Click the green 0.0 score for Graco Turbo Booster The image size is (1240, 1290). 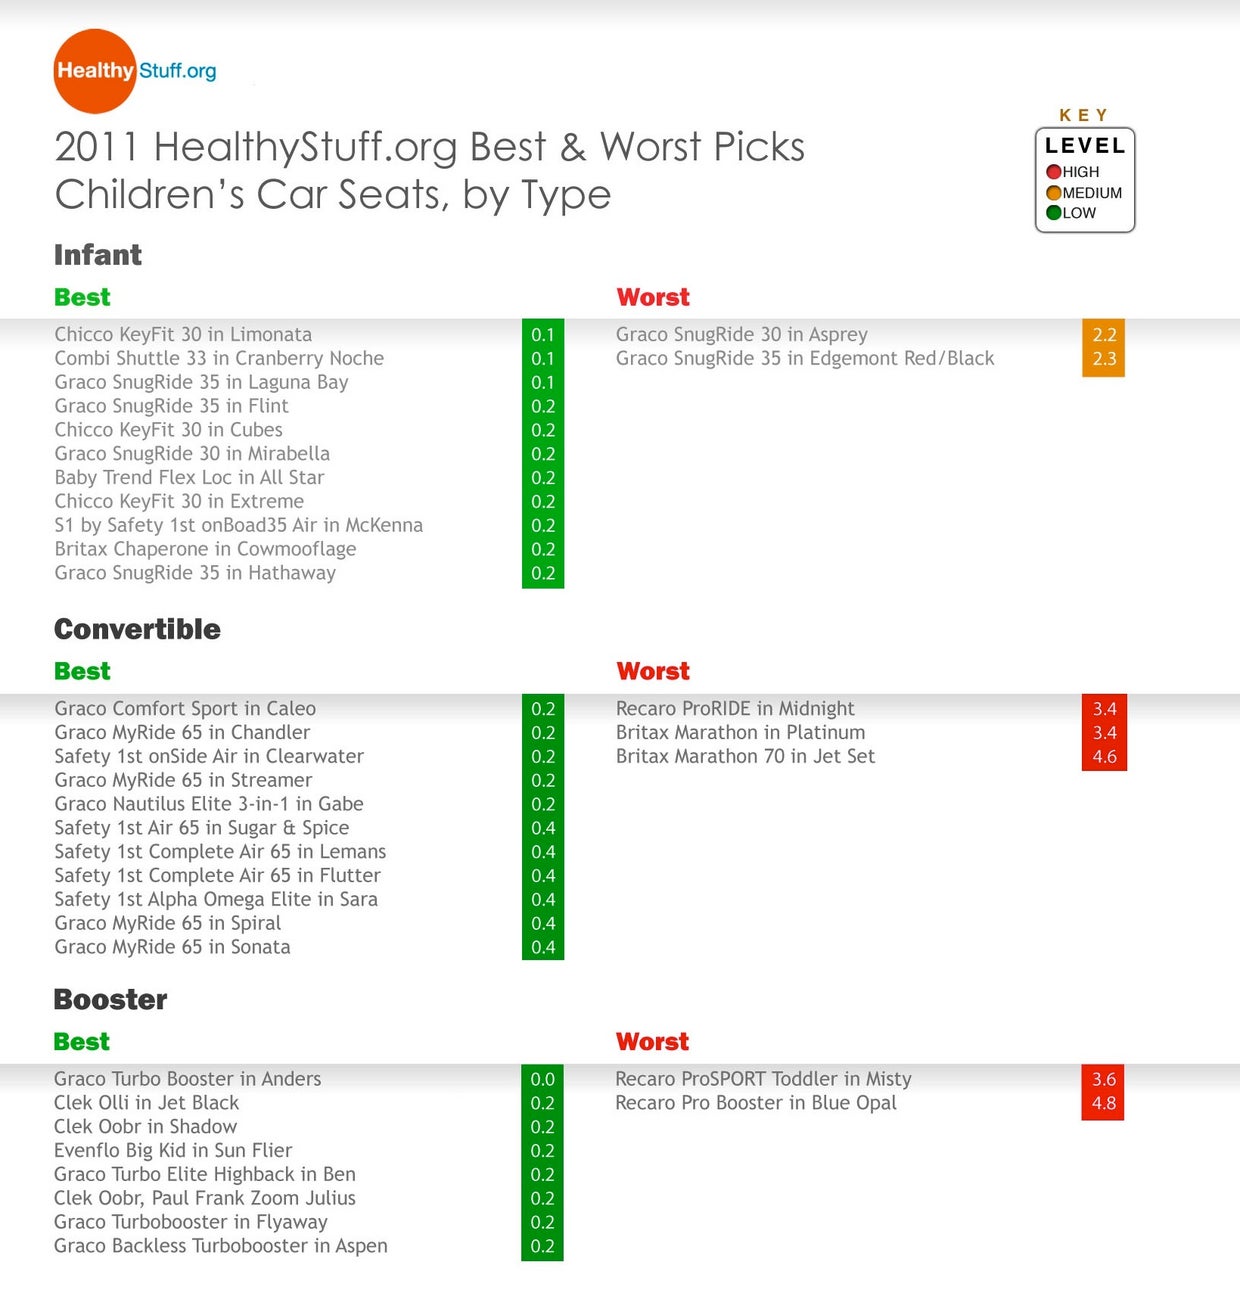point(542,1080)
